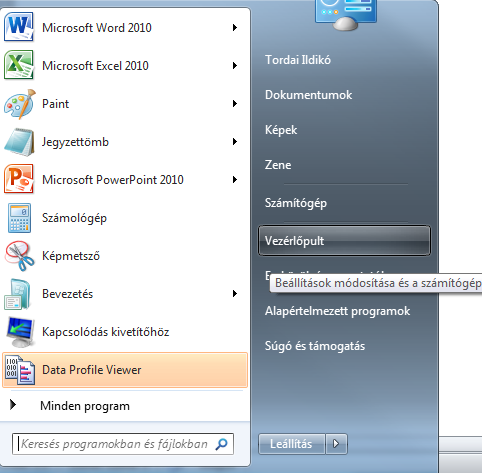Expand the Jegyzettömb jump list arrow

point(235,141)
